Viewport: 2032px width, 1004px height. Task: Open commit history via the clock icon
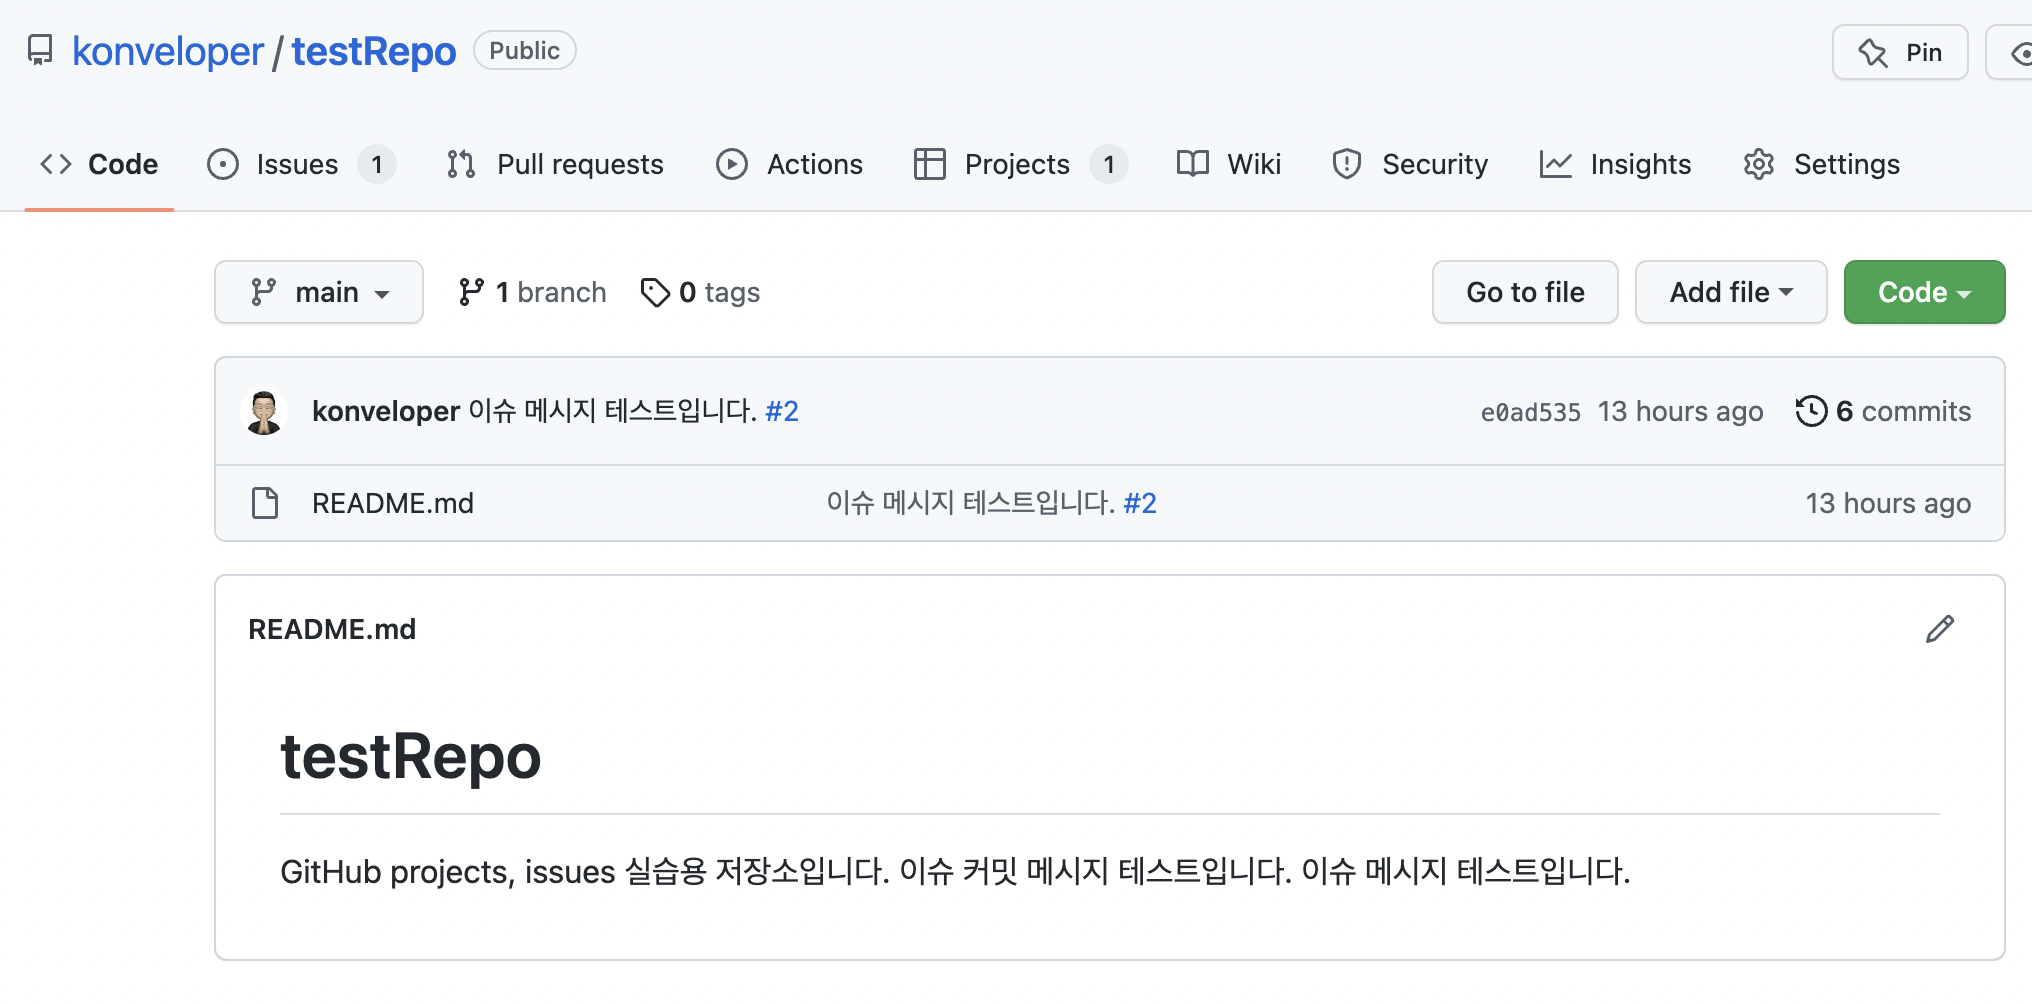[x=1811, y=411]
